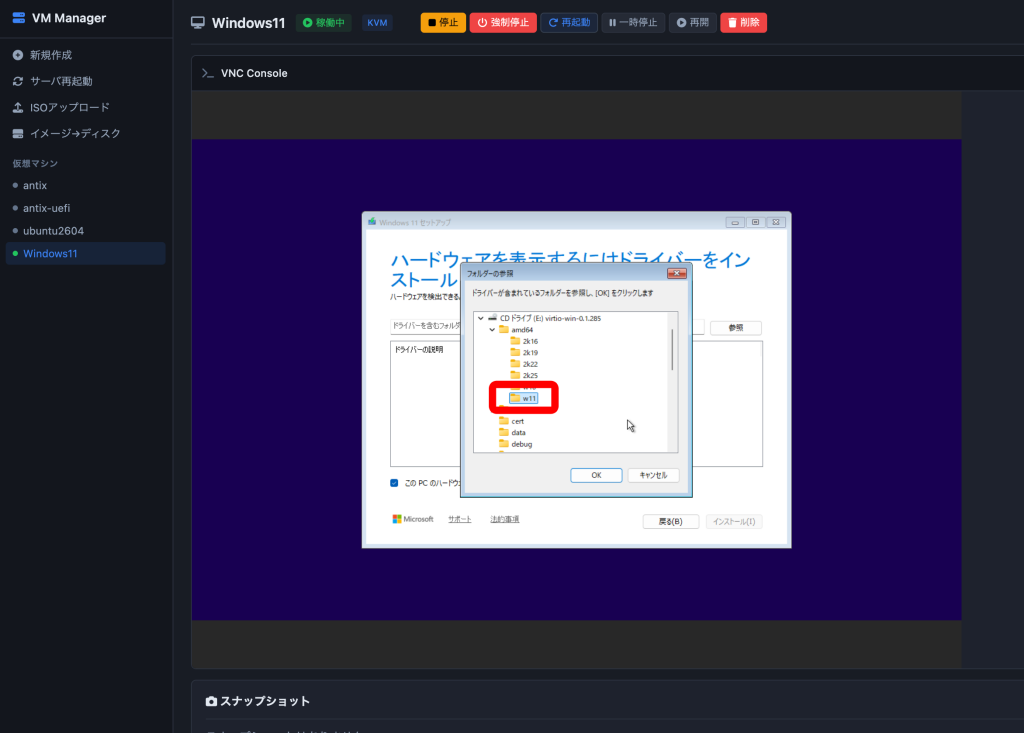This screenshot has width=1024, height=733.
Task: Click the 戻る(B) back button
Action: 671,521
